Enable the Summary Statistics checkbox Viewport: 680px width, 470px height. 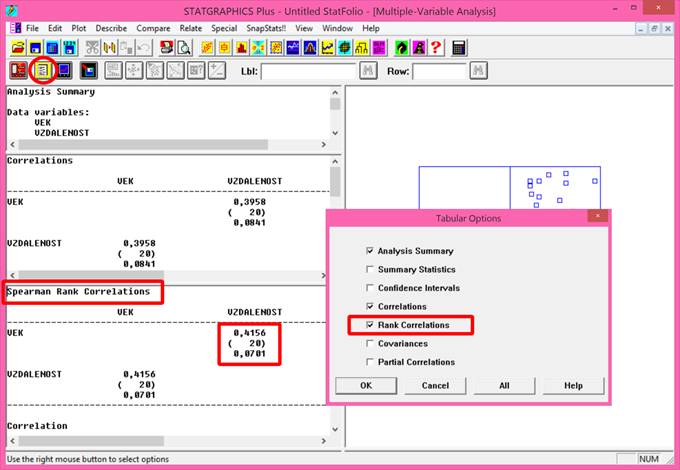coord(369,269)
